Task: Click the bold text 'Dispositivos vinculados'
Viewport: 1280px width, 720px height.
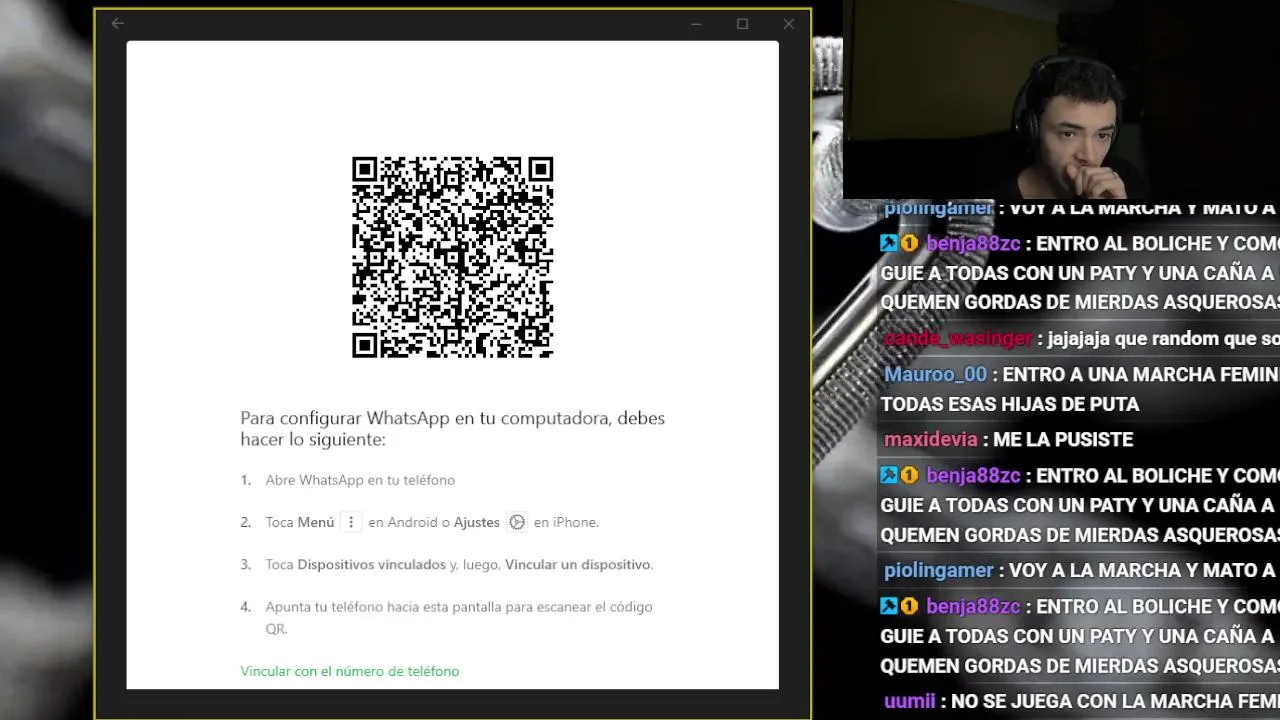Action: (371, 564)
